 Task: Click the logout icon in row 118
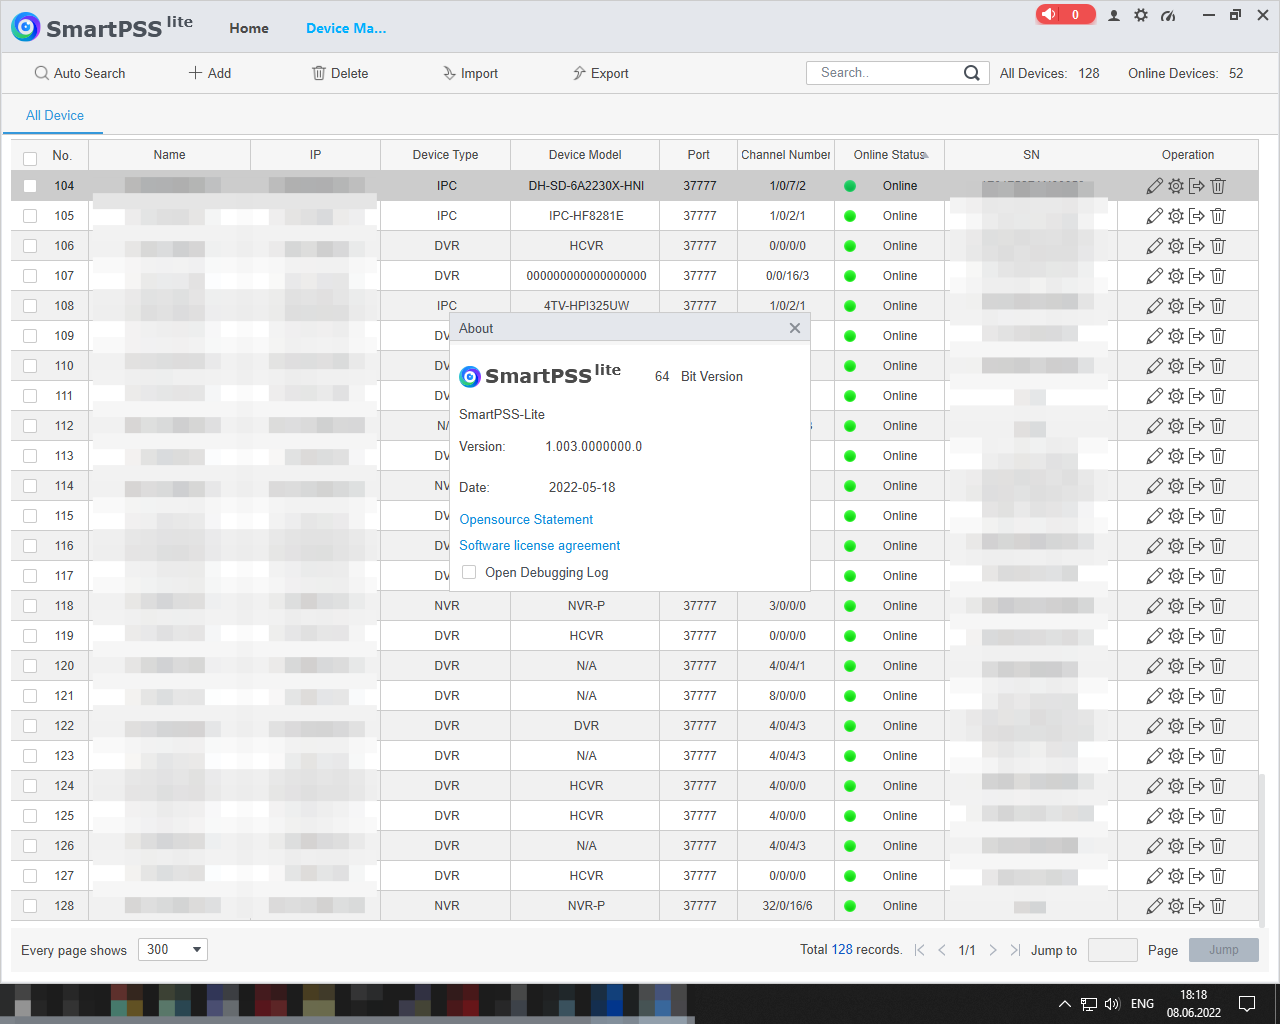pos(1197,606)
